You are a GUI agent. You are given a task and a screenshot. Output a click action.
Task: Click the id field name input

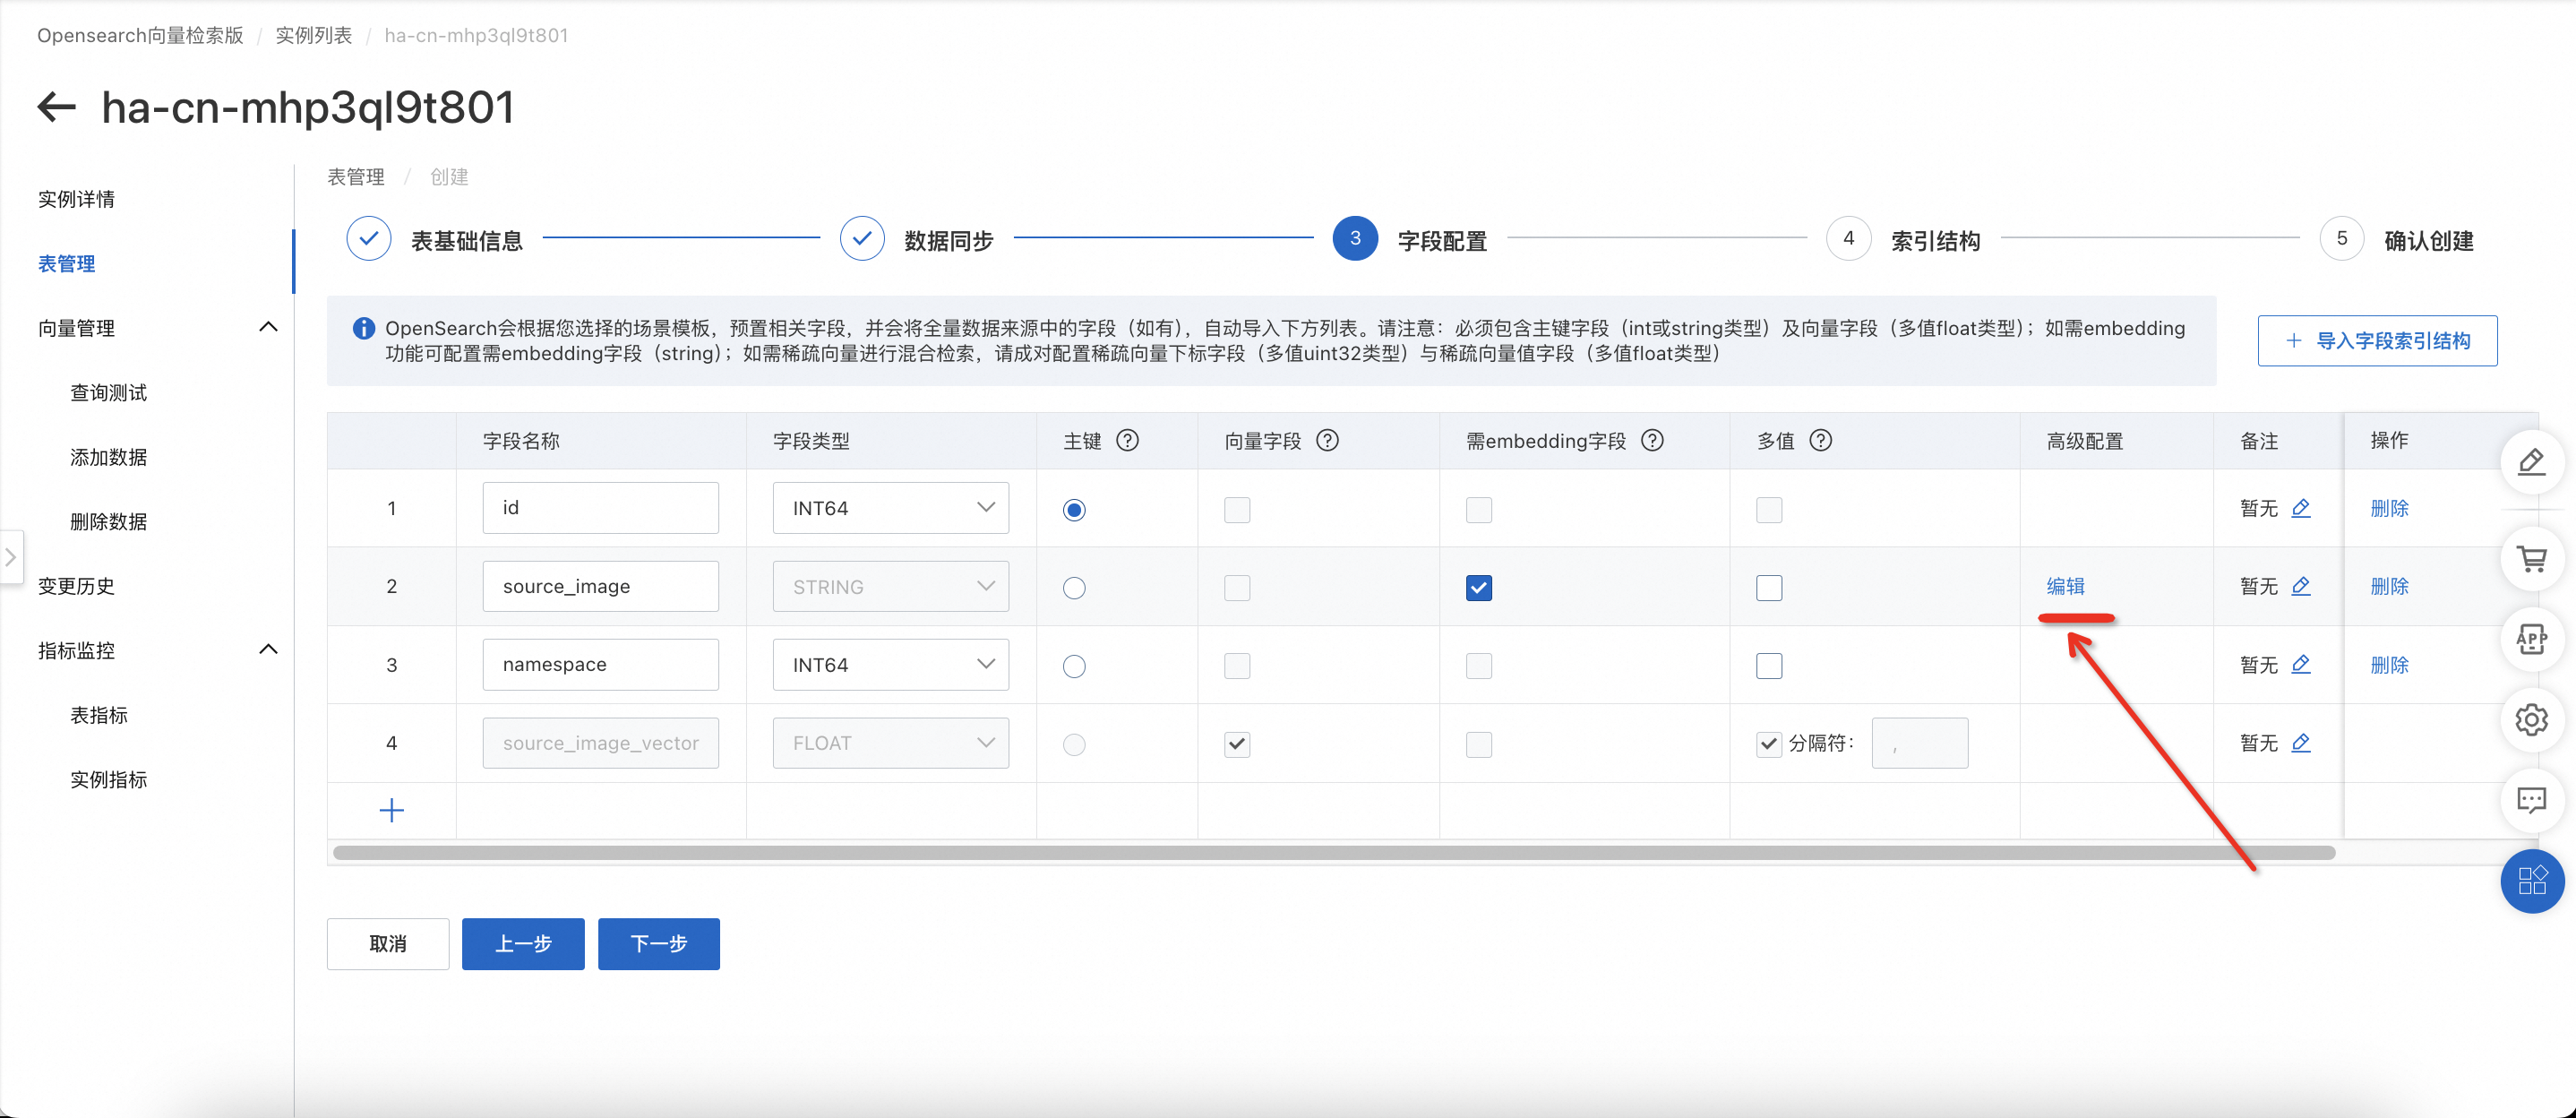[x=600, y=508]
